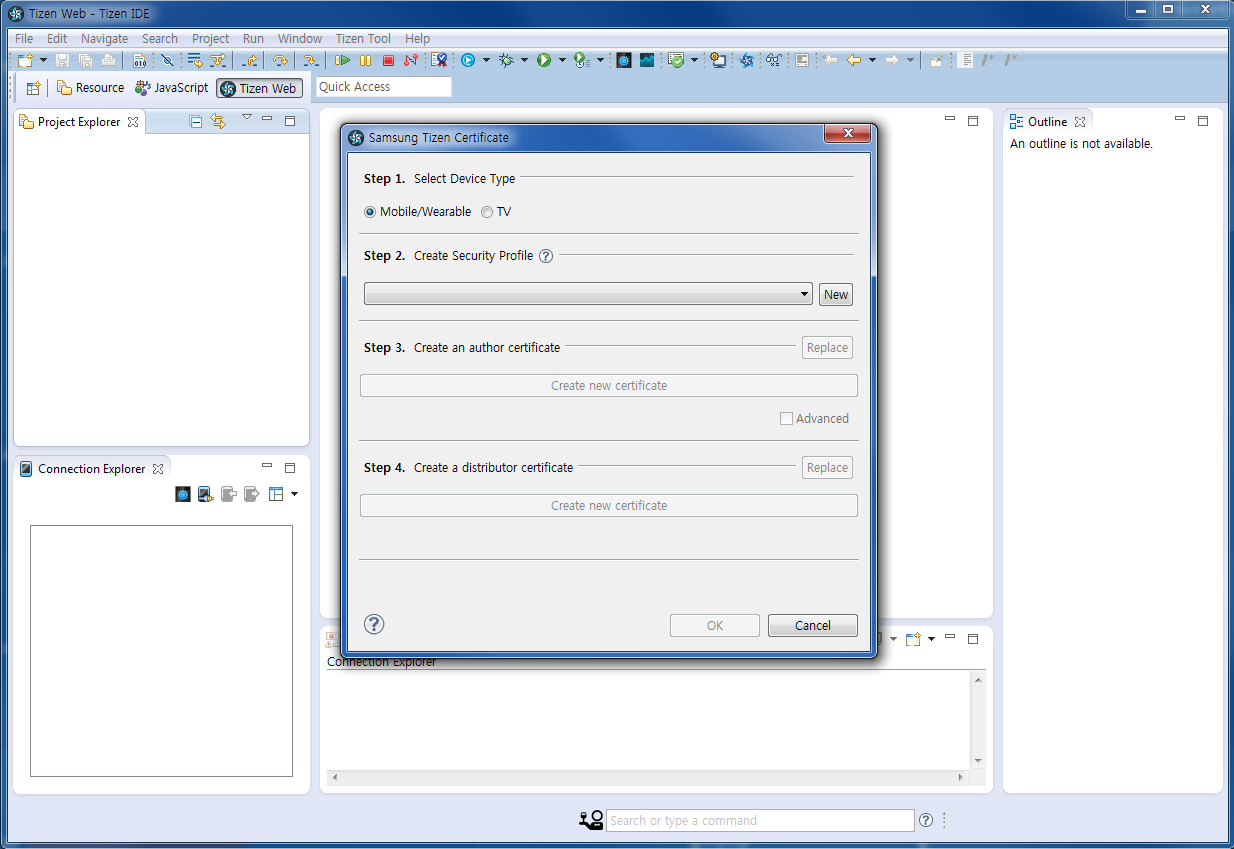Open the Emulator Manager in Connection Explorer
1234x849 pixels.
tap(183, 494)
